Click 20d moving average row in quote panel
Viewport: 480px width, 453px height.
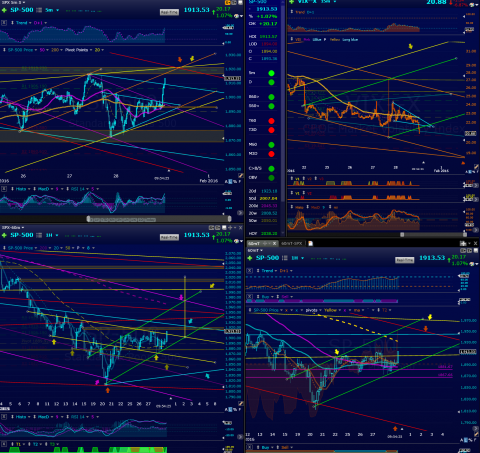tap(263, 191)
